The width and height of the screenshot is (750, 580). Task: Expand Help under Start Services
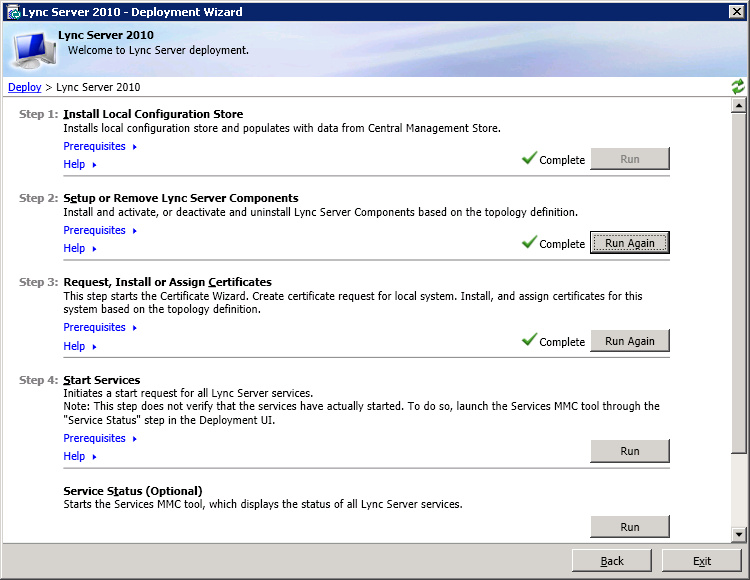[x=80, y=456]
